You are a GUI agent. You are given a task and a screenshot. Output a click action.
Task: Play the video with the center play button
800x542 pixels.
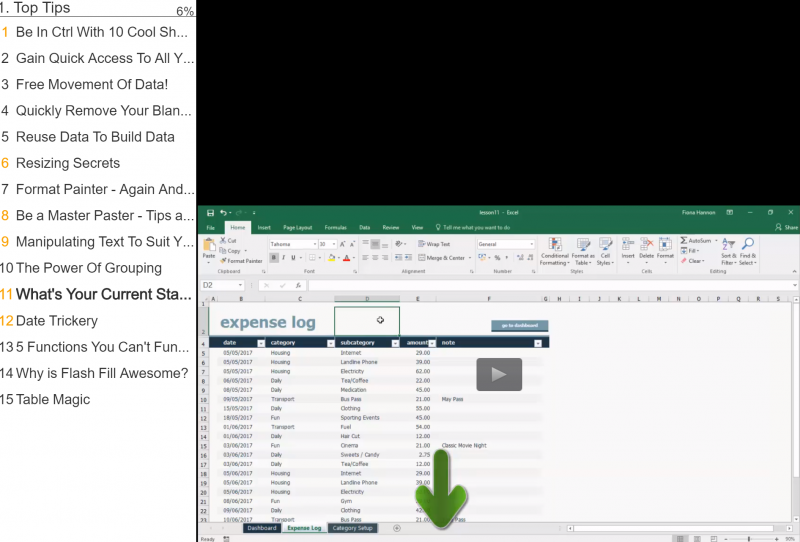(x=499, y=375)
